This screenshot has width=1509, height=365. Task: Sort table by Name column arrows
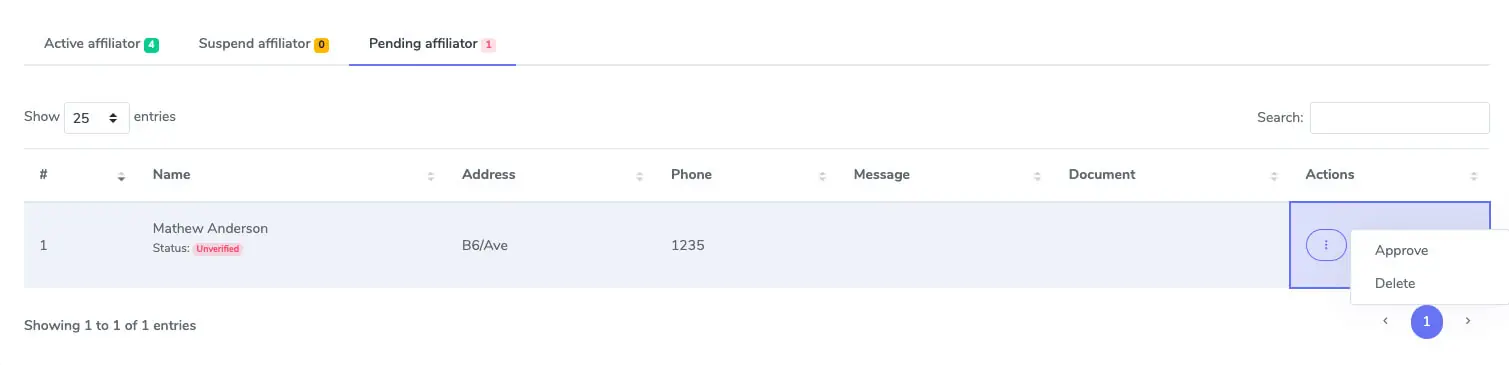(x=431, y=176)
